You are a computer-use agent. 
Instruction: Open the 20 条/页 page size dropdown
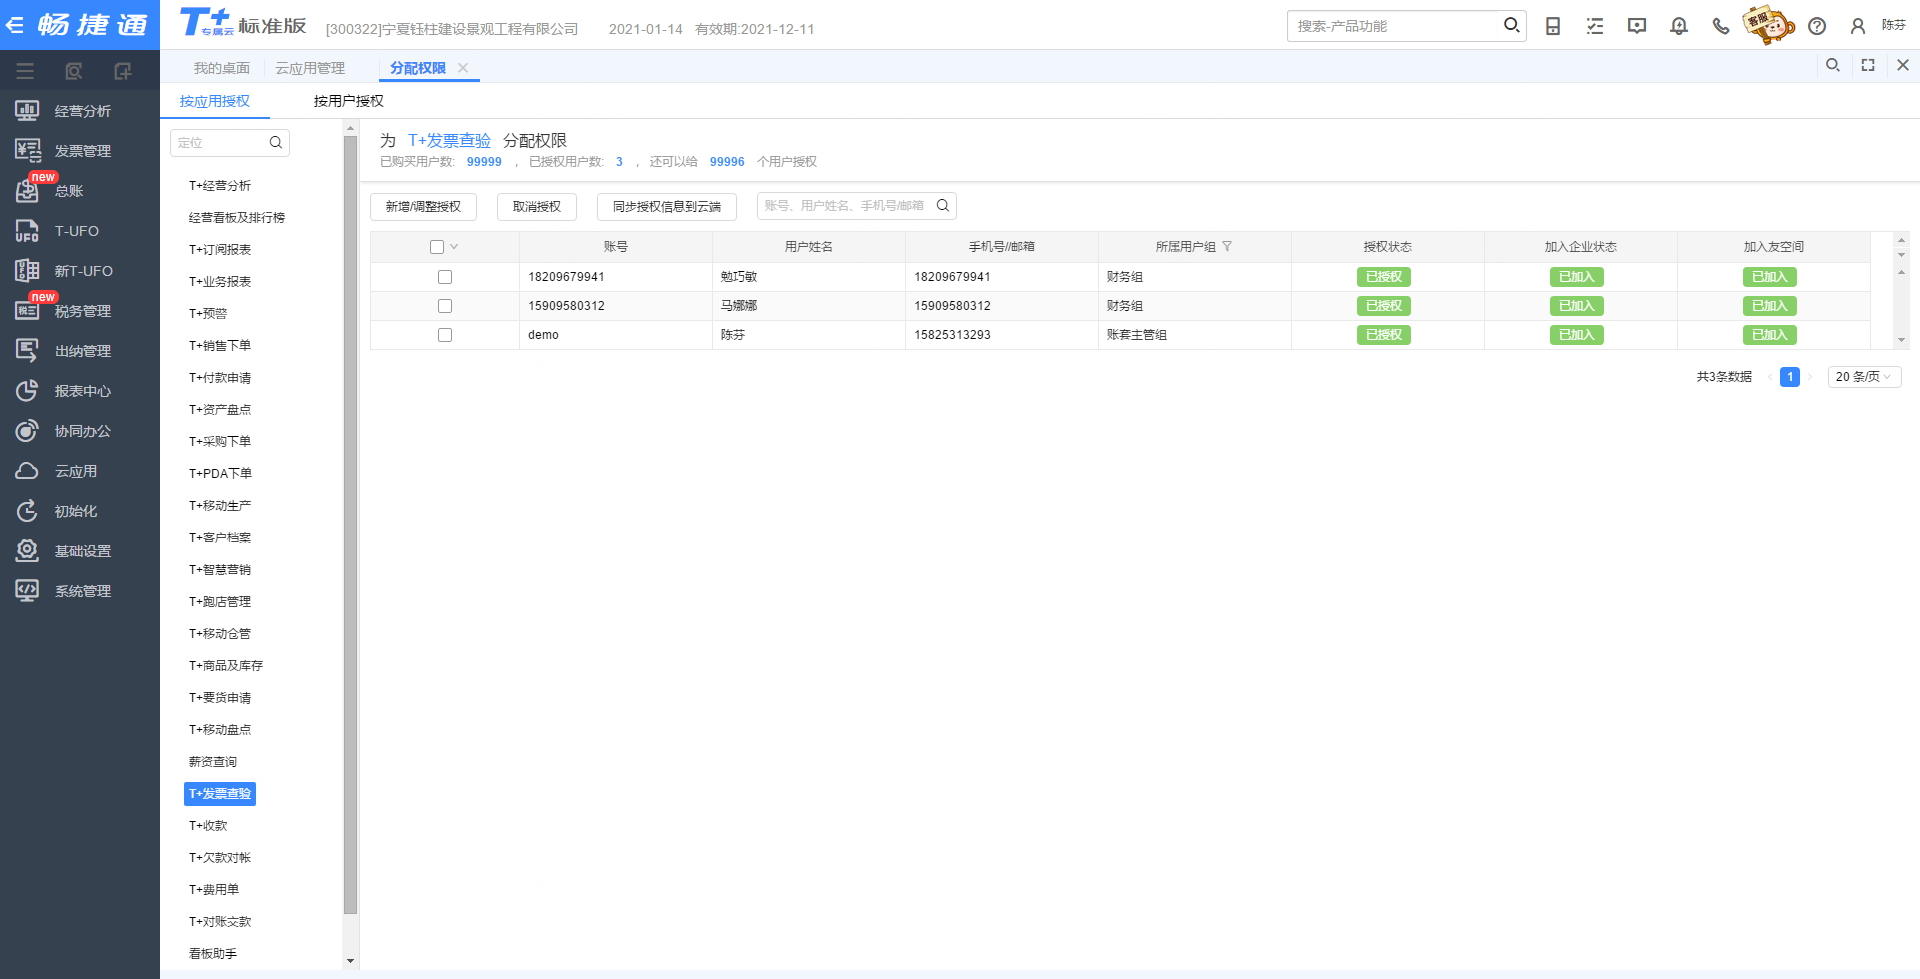coord(1864,377)
